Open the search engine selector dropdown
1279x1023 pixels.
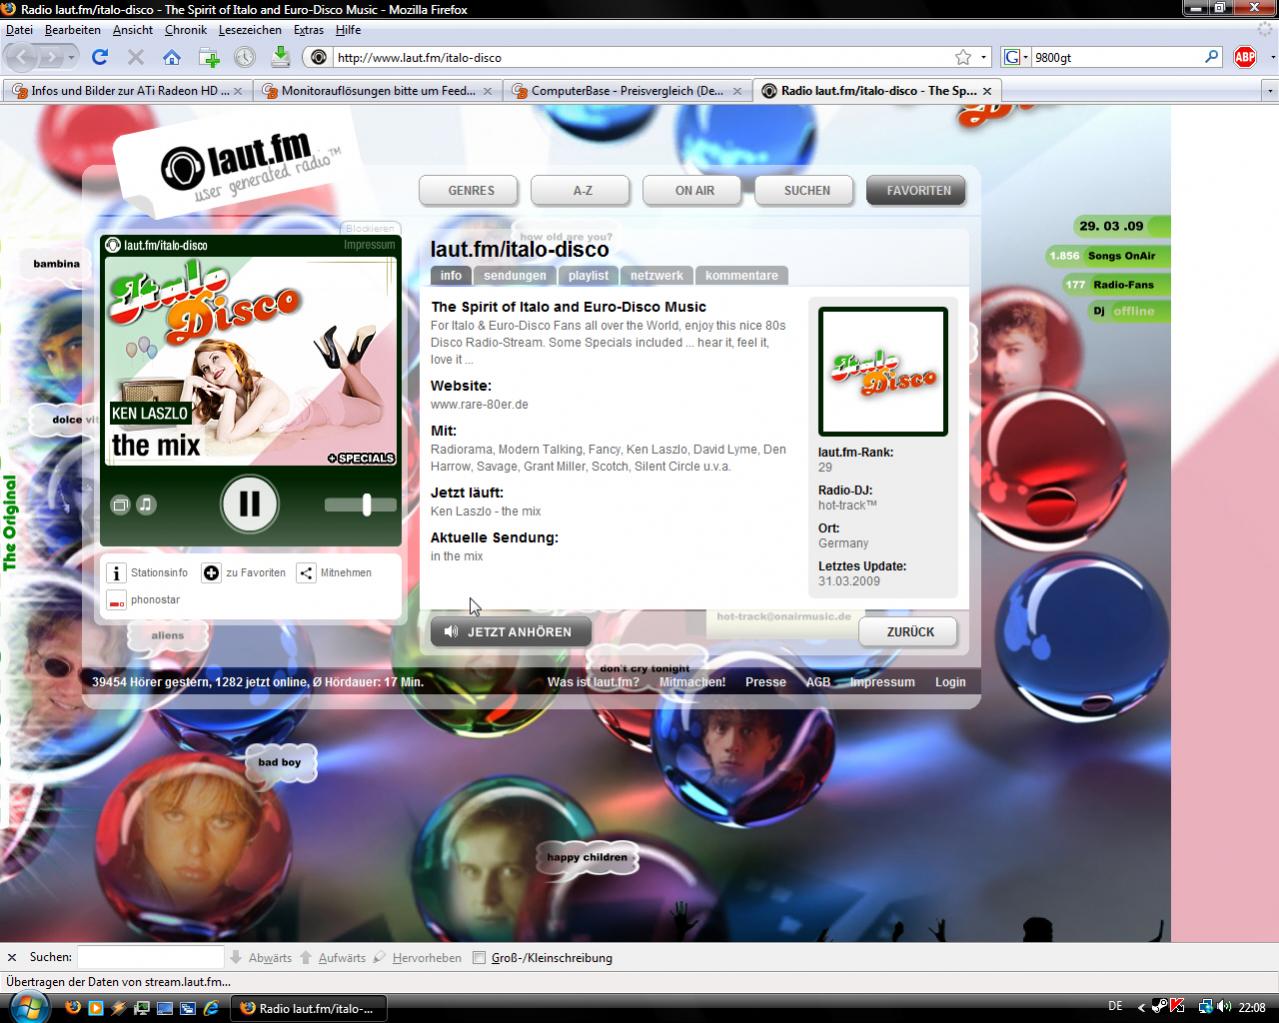(1016, 57)
